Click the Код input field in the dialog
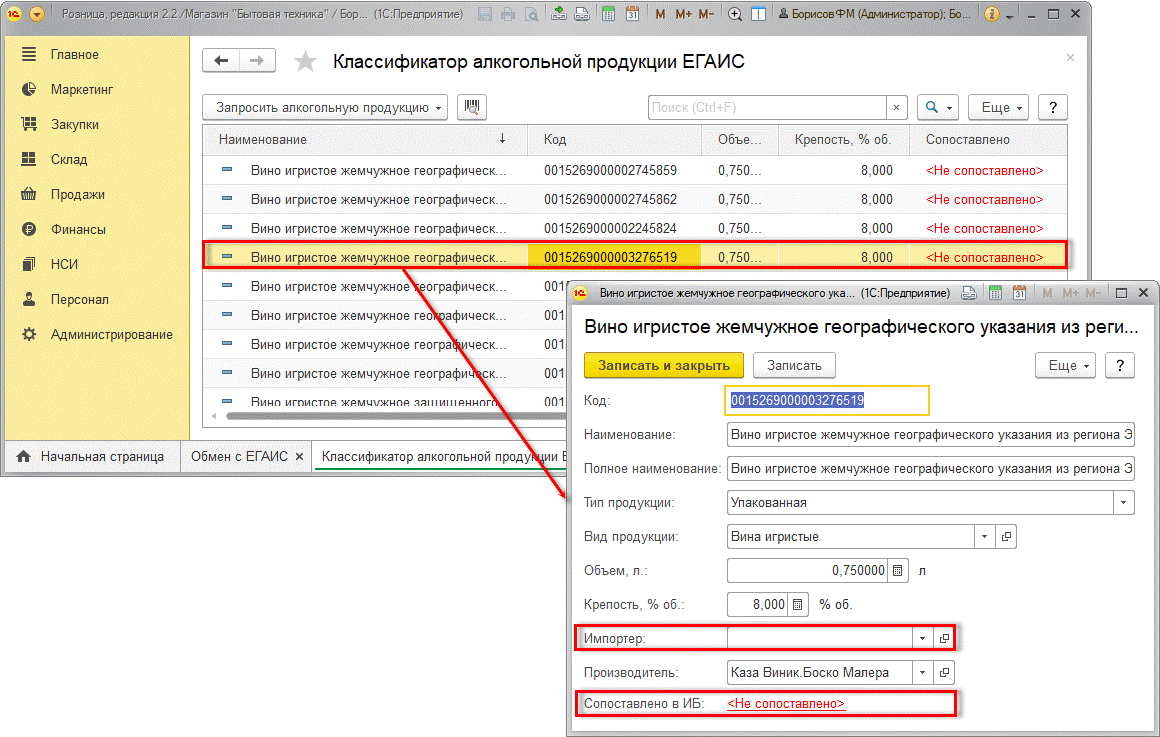The height and width of the screenshot is (737, 1160). click(826, 400)
